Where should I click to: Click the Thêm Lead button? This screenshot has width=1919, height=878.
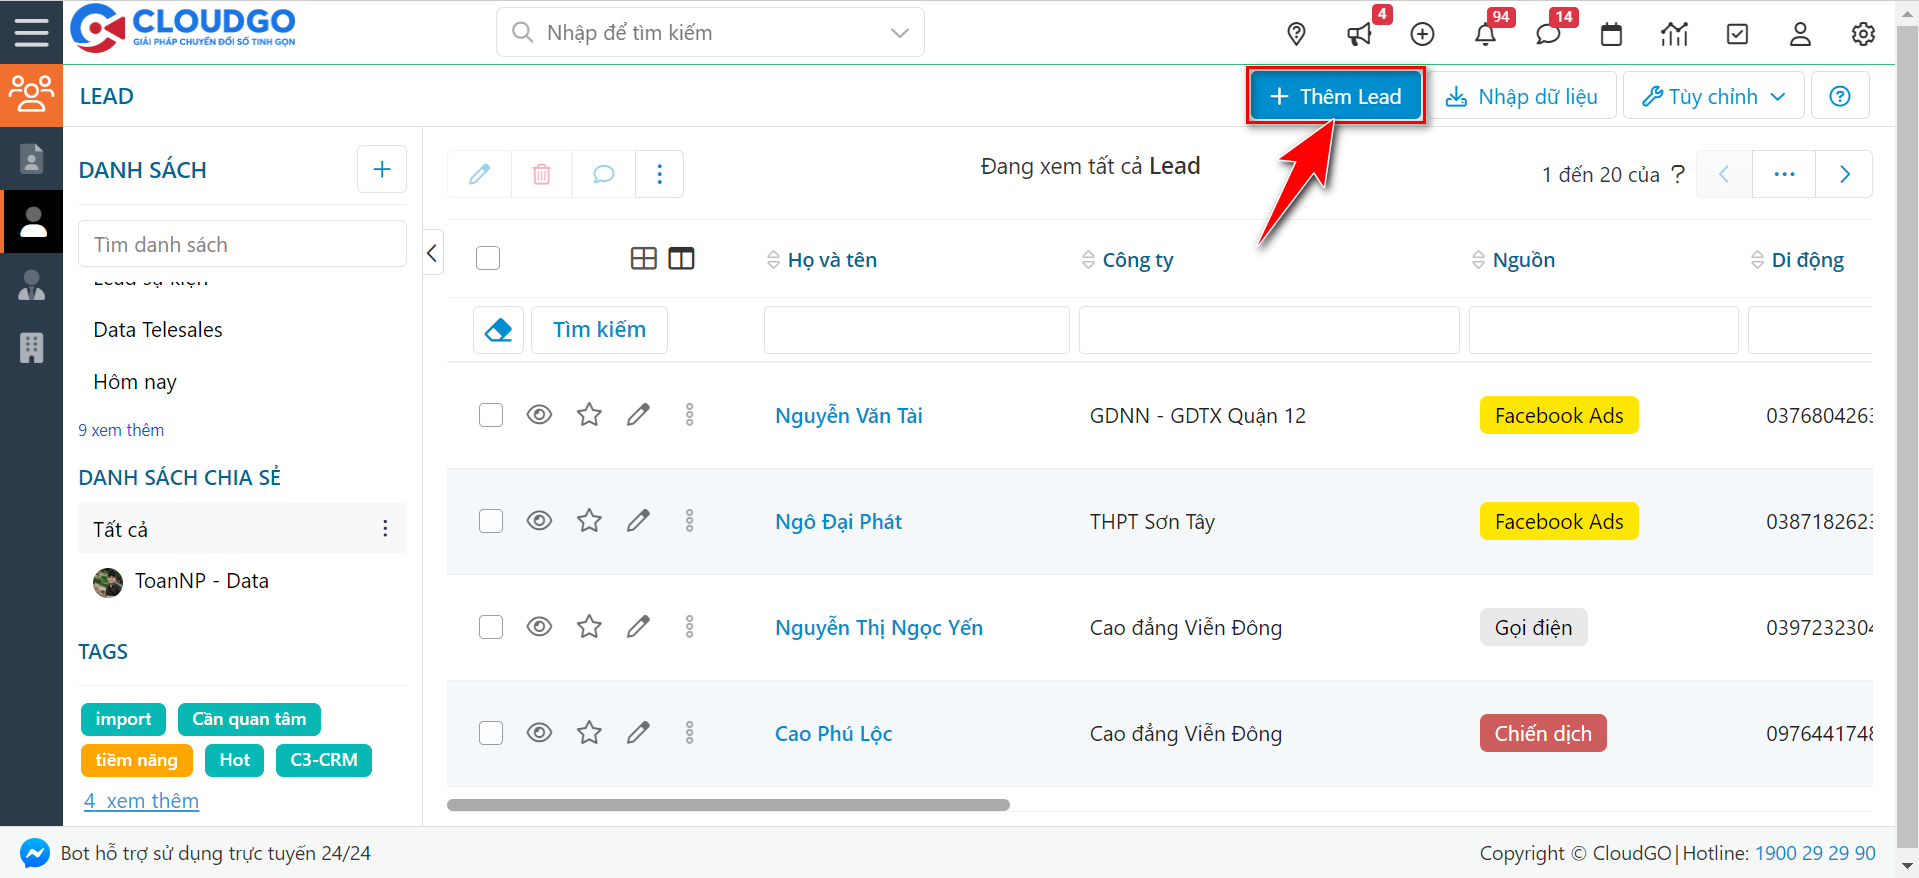point(1335,96)
